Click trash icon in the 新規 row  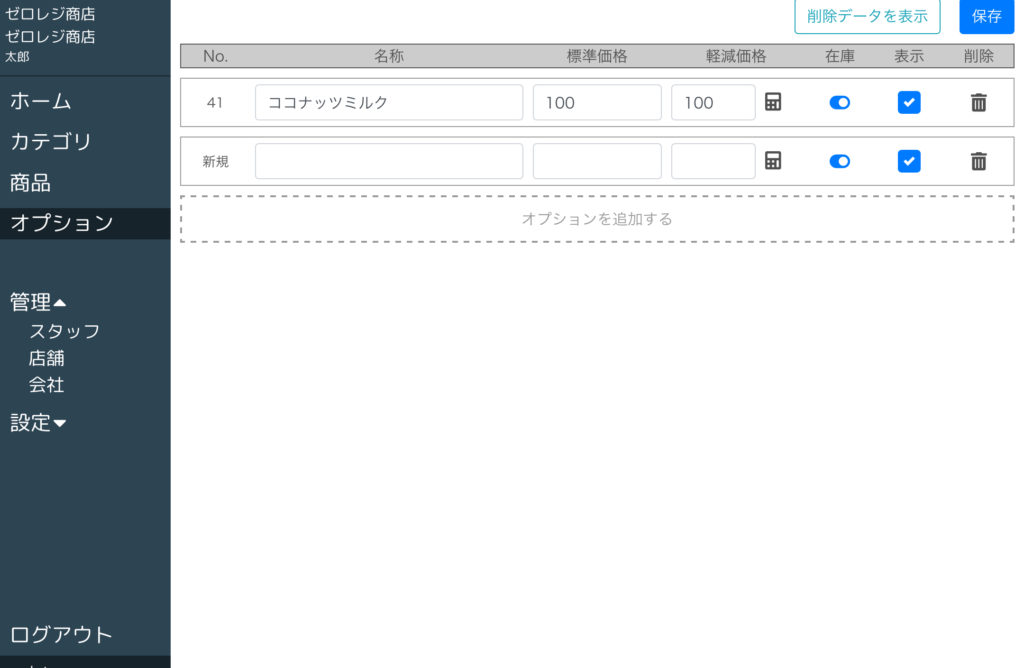tap(978, 161)
